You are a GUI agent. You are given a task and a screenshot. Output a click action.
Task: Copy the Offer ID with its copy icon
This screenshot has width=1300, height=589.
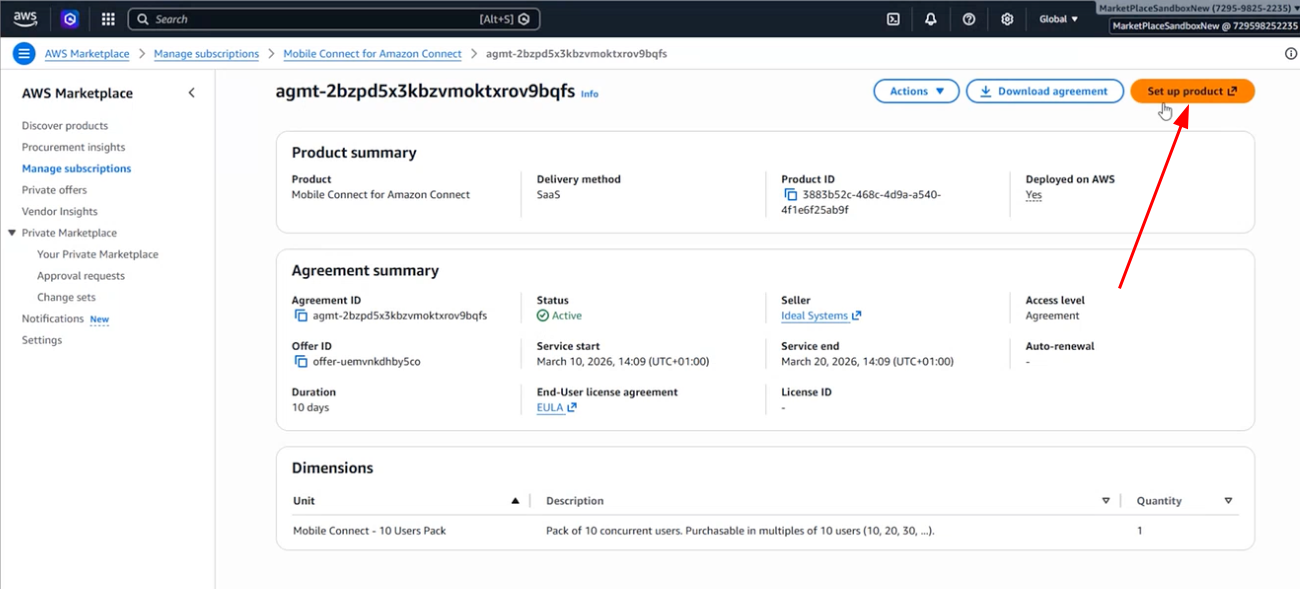click(x=300, y=362)
